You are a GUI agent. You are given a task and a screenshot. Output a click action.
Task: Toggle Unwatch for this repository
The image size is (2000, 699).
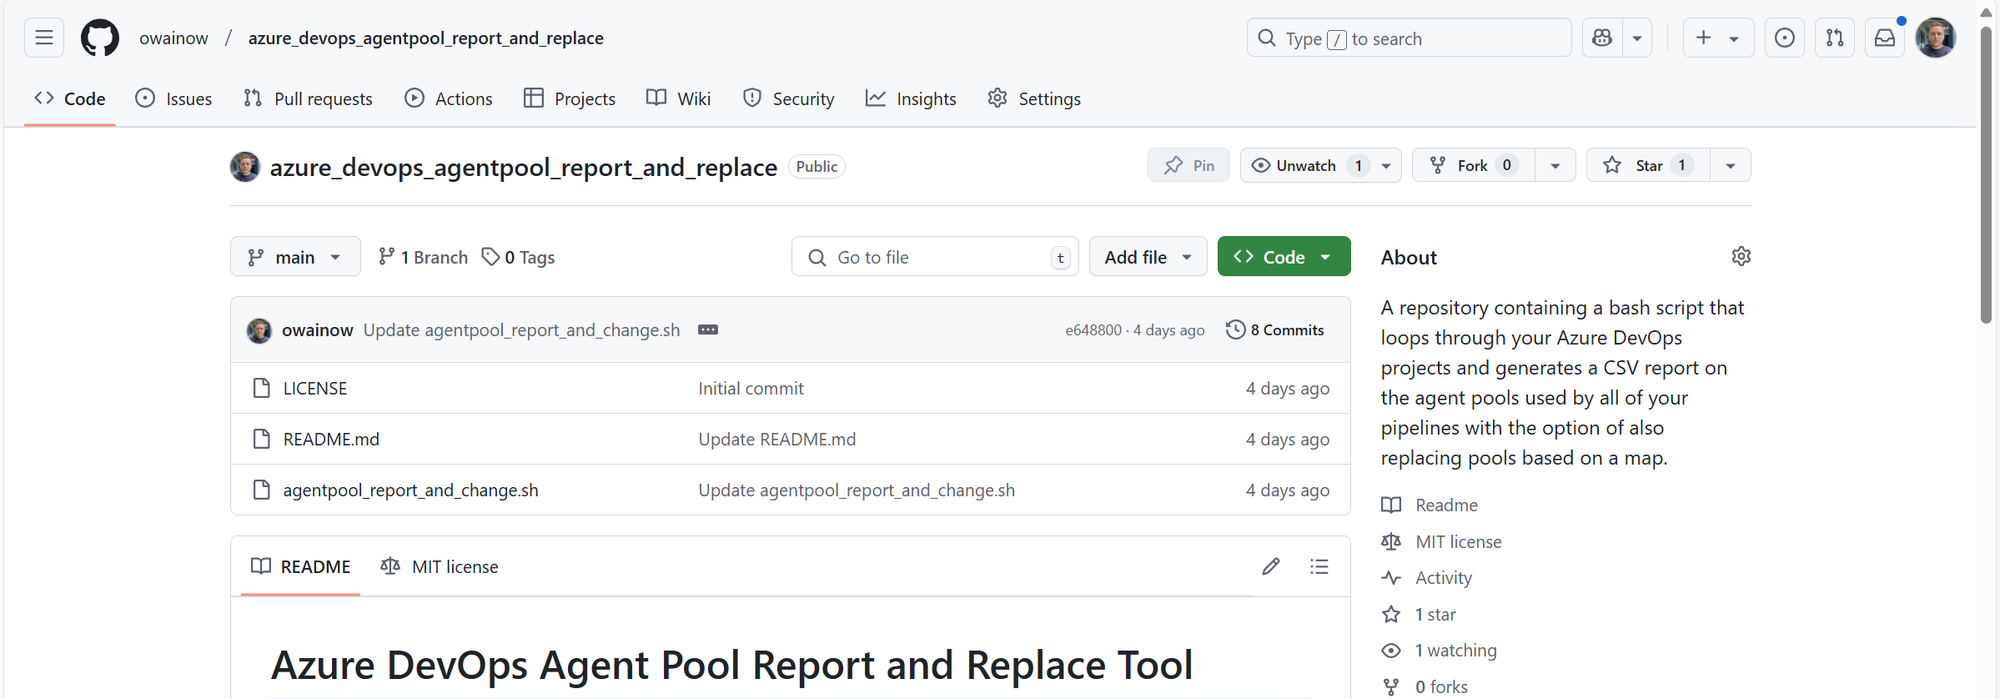point(1306,166)
